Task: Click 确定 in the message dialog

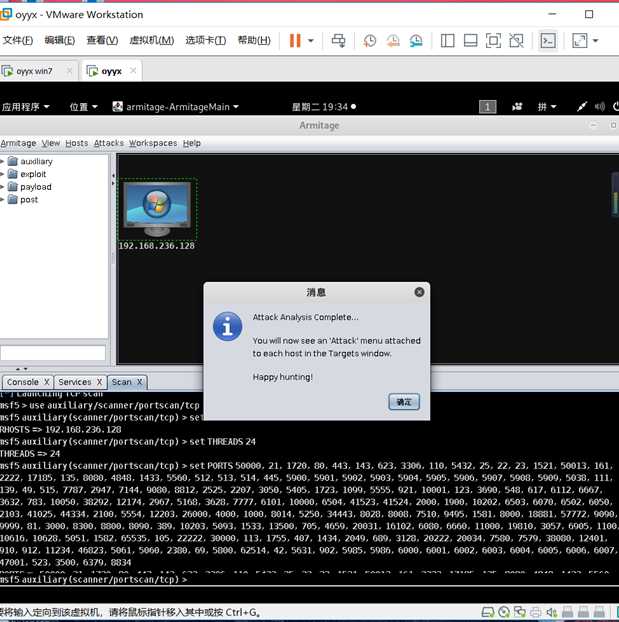Action: [404, 402]
